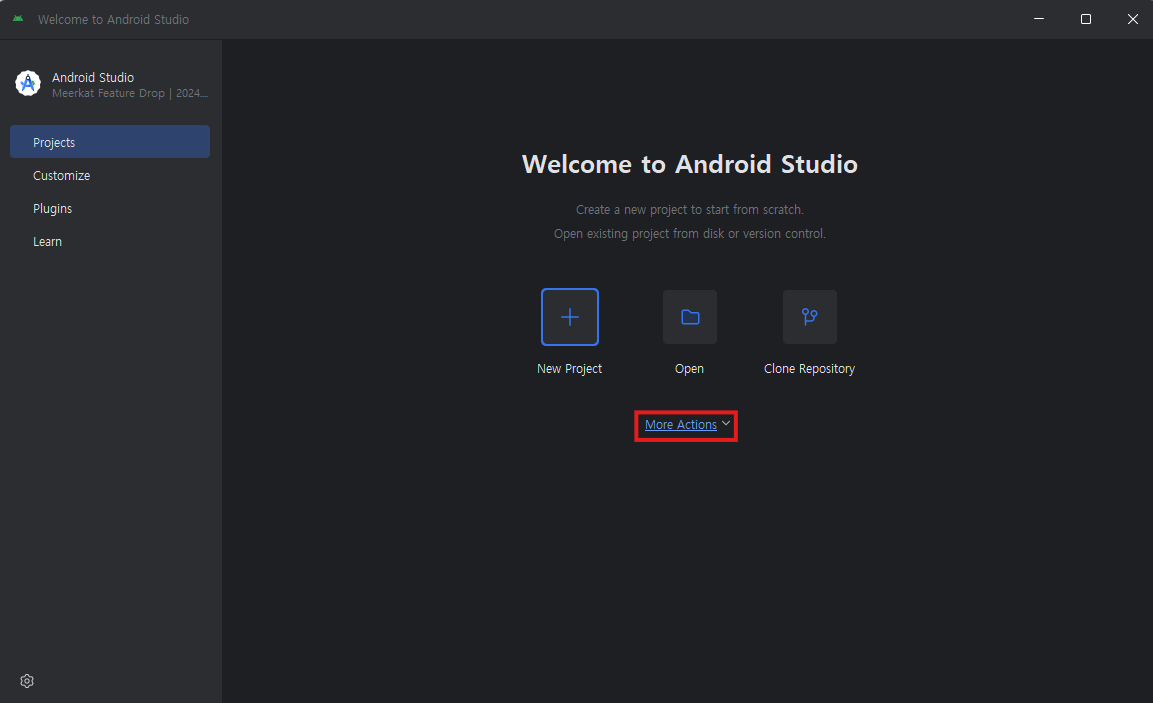
Task: Click the Meerkat Feature Drop version text
Action: coord(130,93)
